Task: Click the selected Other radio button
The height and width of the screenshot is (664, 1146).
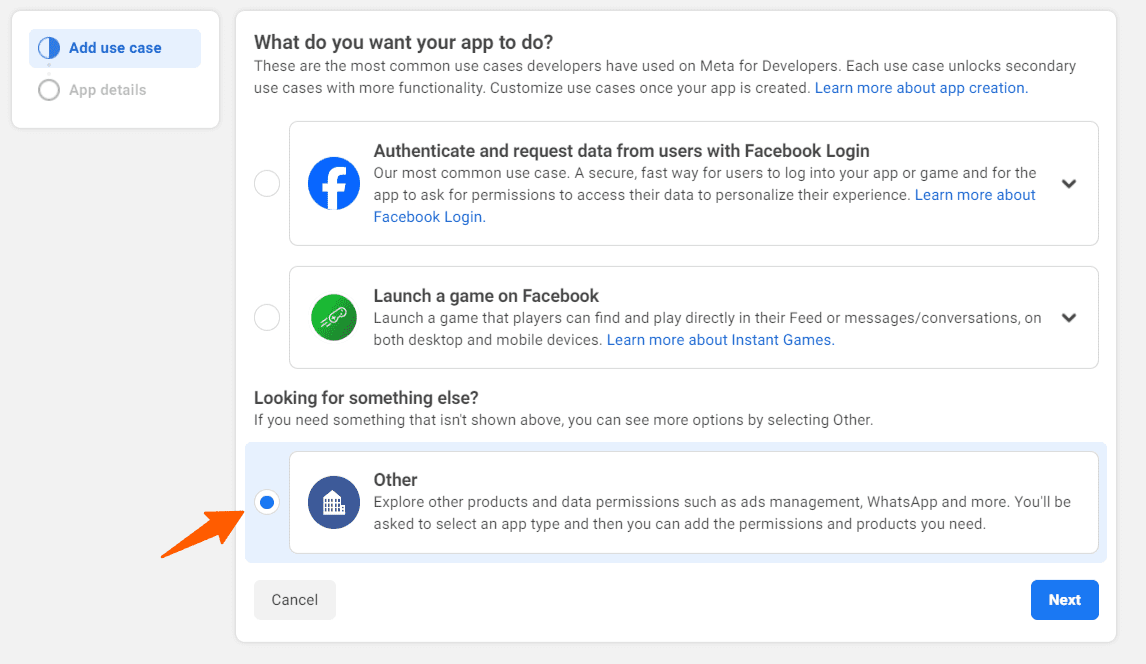Action: [267, 502]
